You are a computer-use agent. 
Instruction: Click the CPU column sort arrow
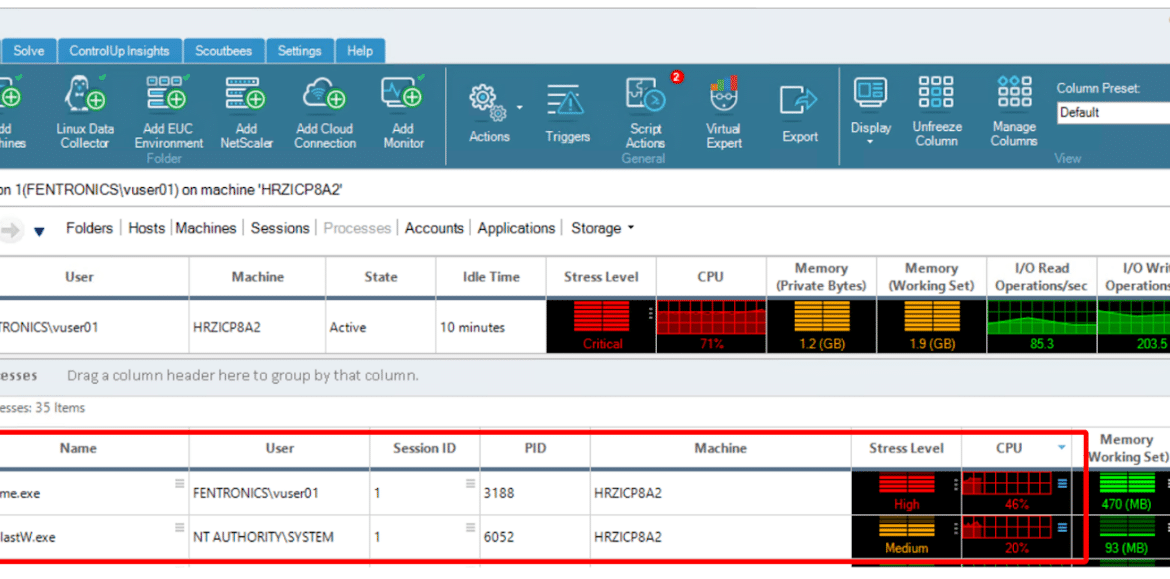pos(1061,448)
